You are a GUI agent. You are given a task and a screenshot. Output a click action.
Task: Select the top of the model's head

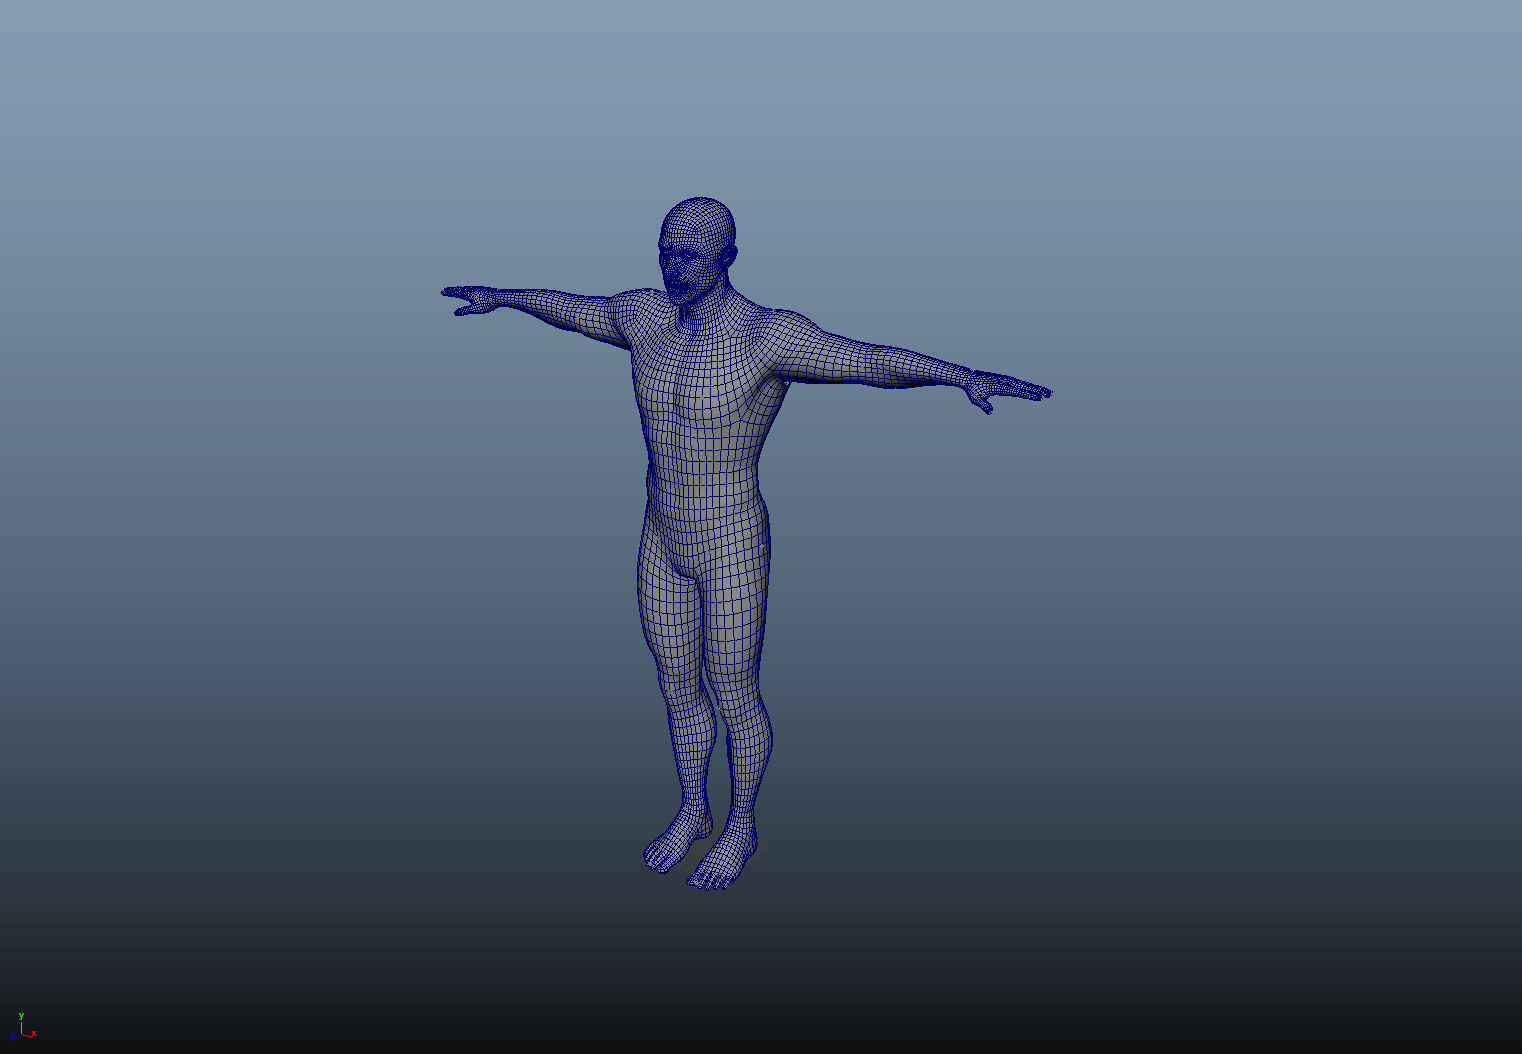[x=700, y=210]
